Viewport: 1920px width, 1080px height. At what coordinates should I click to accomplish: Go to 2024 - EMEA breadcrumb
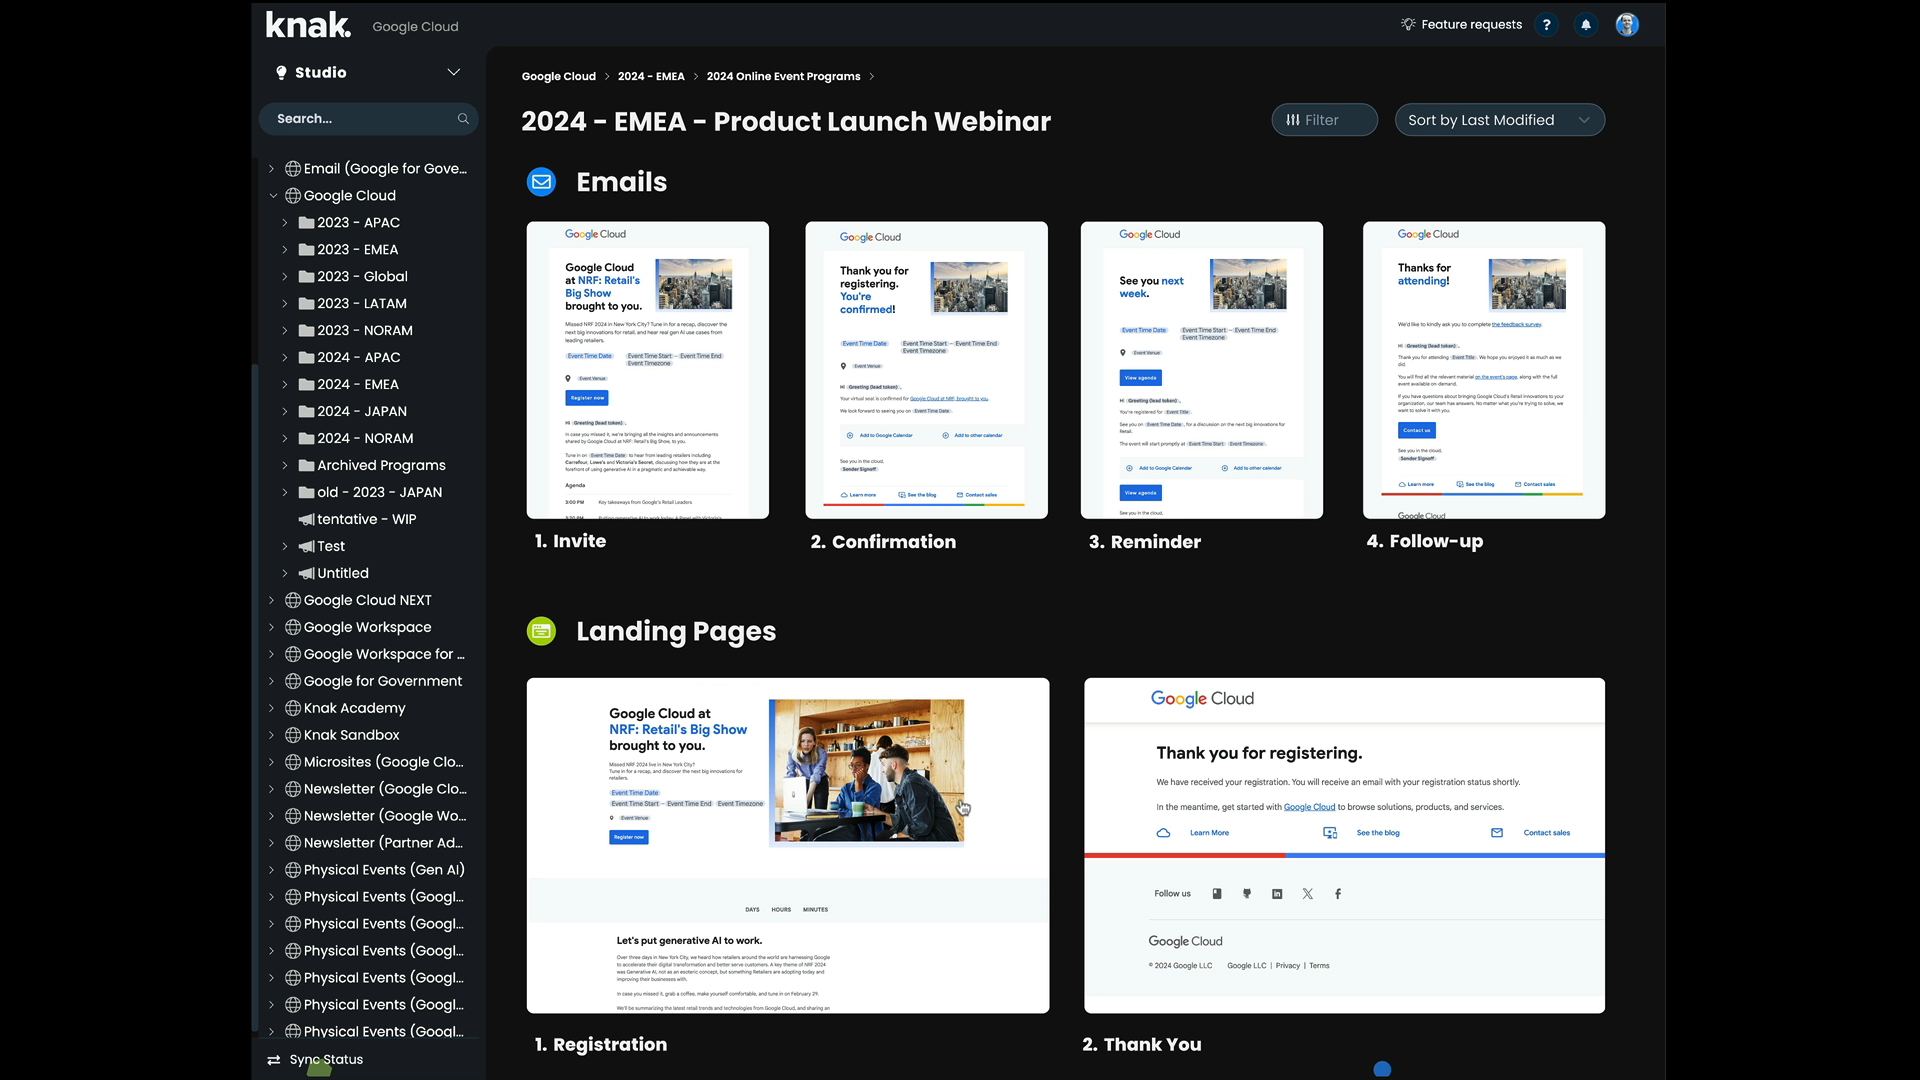click(651, 76)
